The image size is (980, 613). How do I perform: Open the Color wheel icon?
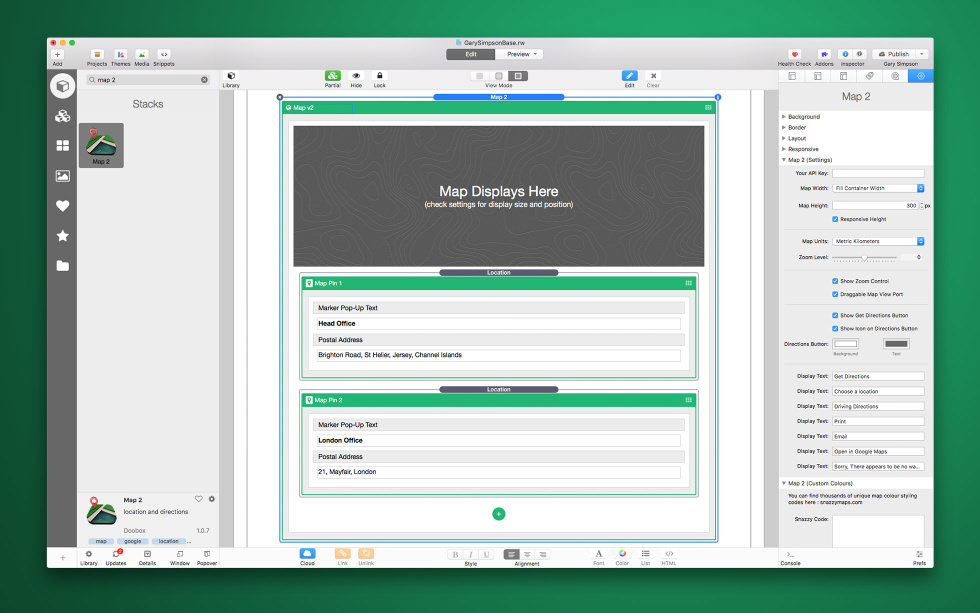coord(622,554)
